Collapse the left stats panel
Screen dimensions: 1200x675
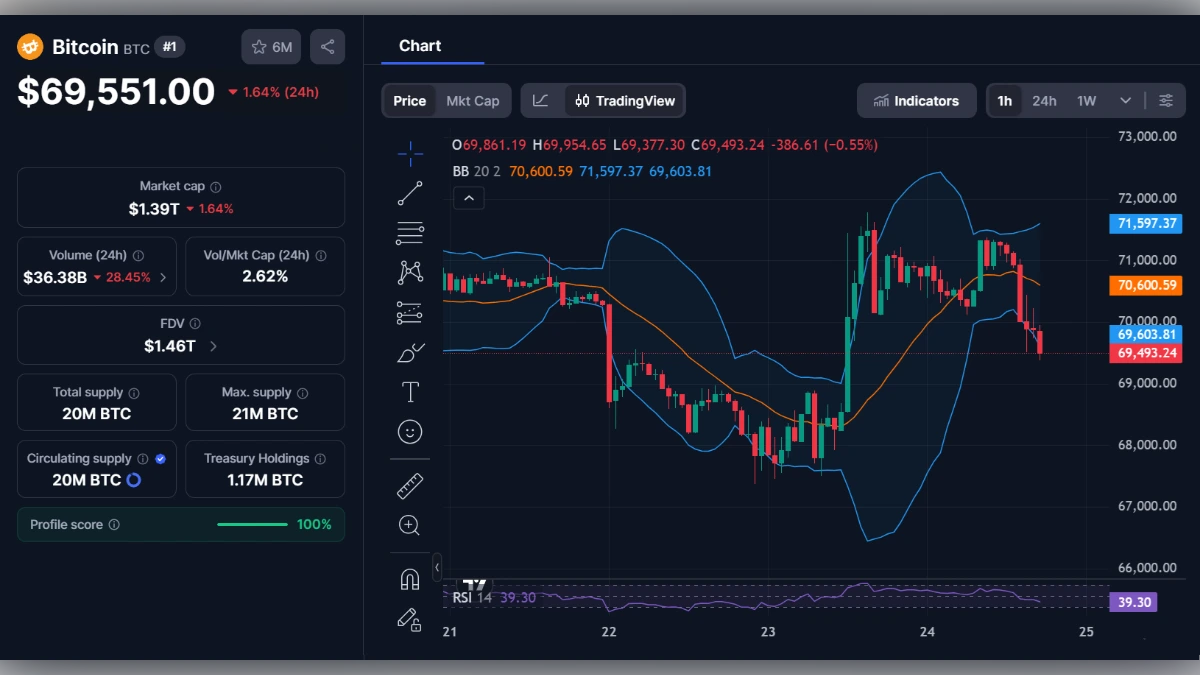(x=436, y=568)
